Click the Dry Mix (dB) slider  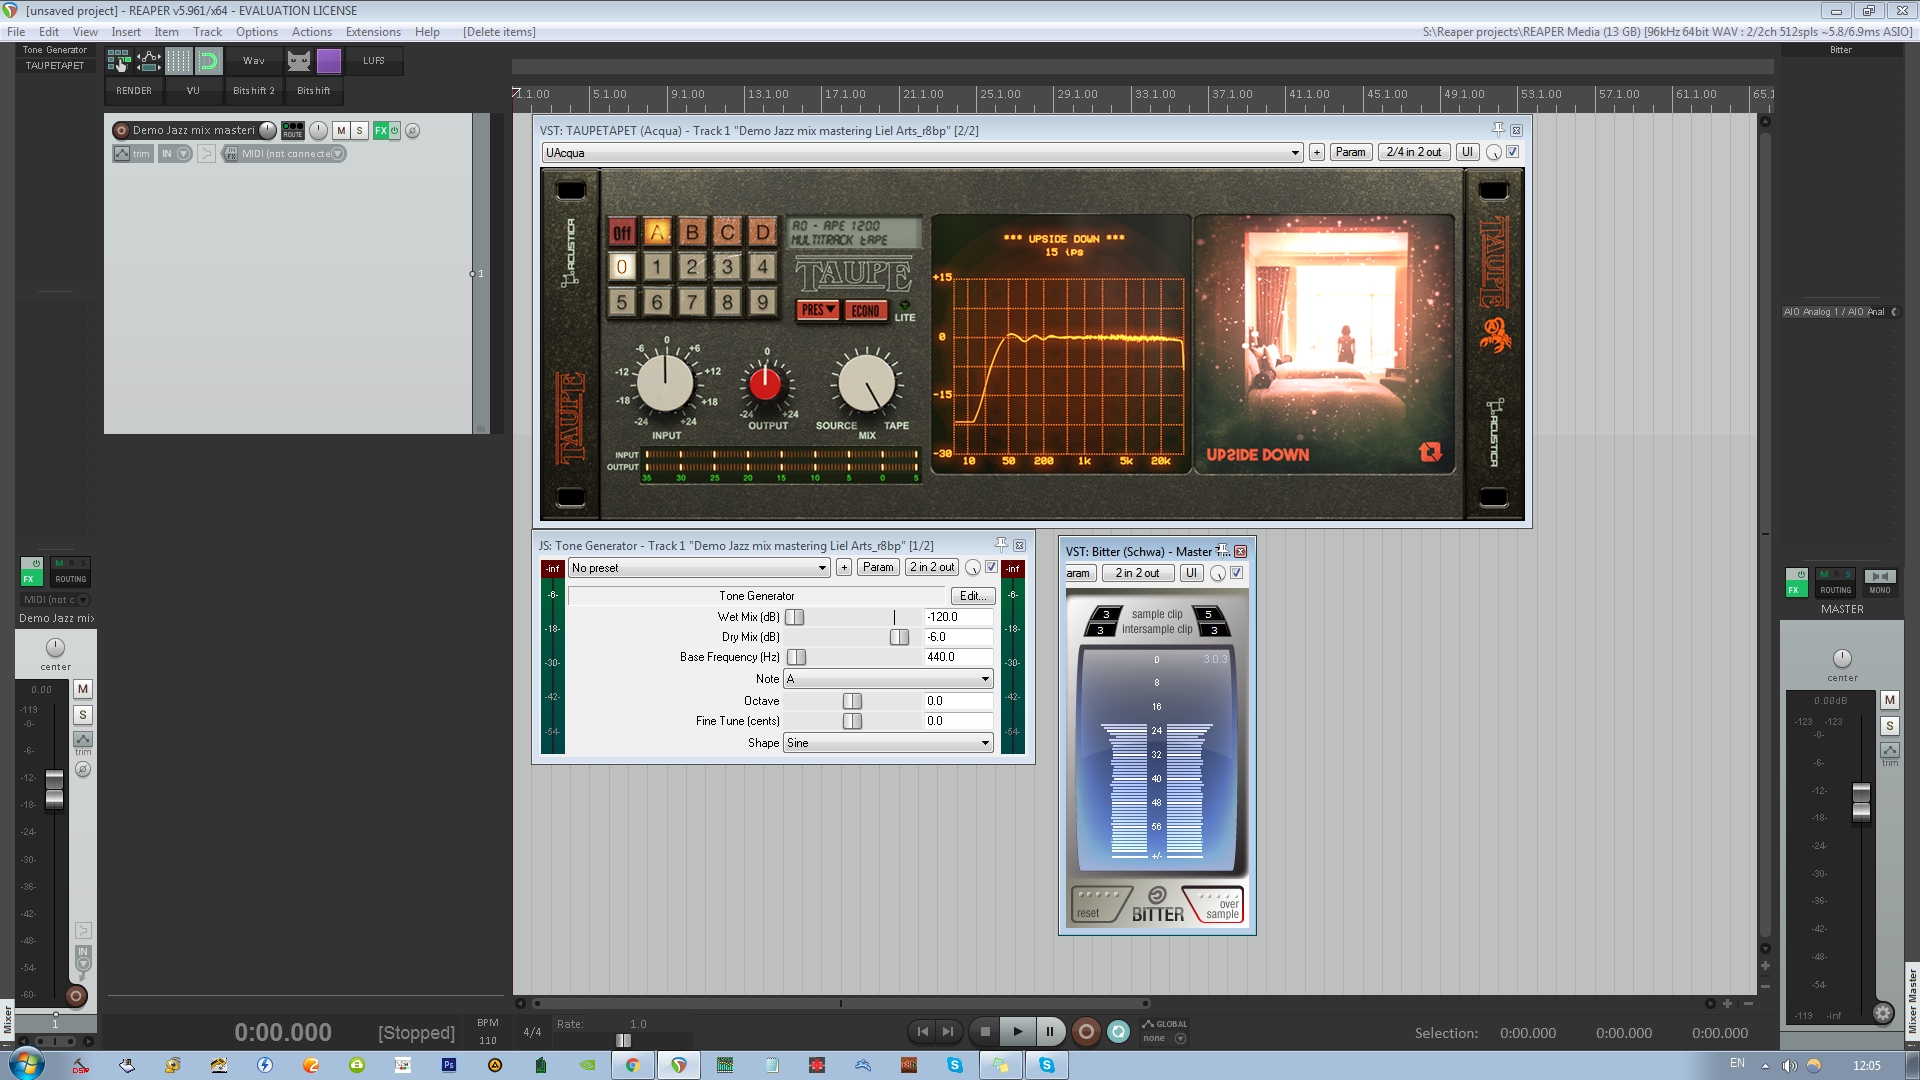point(898,637)
